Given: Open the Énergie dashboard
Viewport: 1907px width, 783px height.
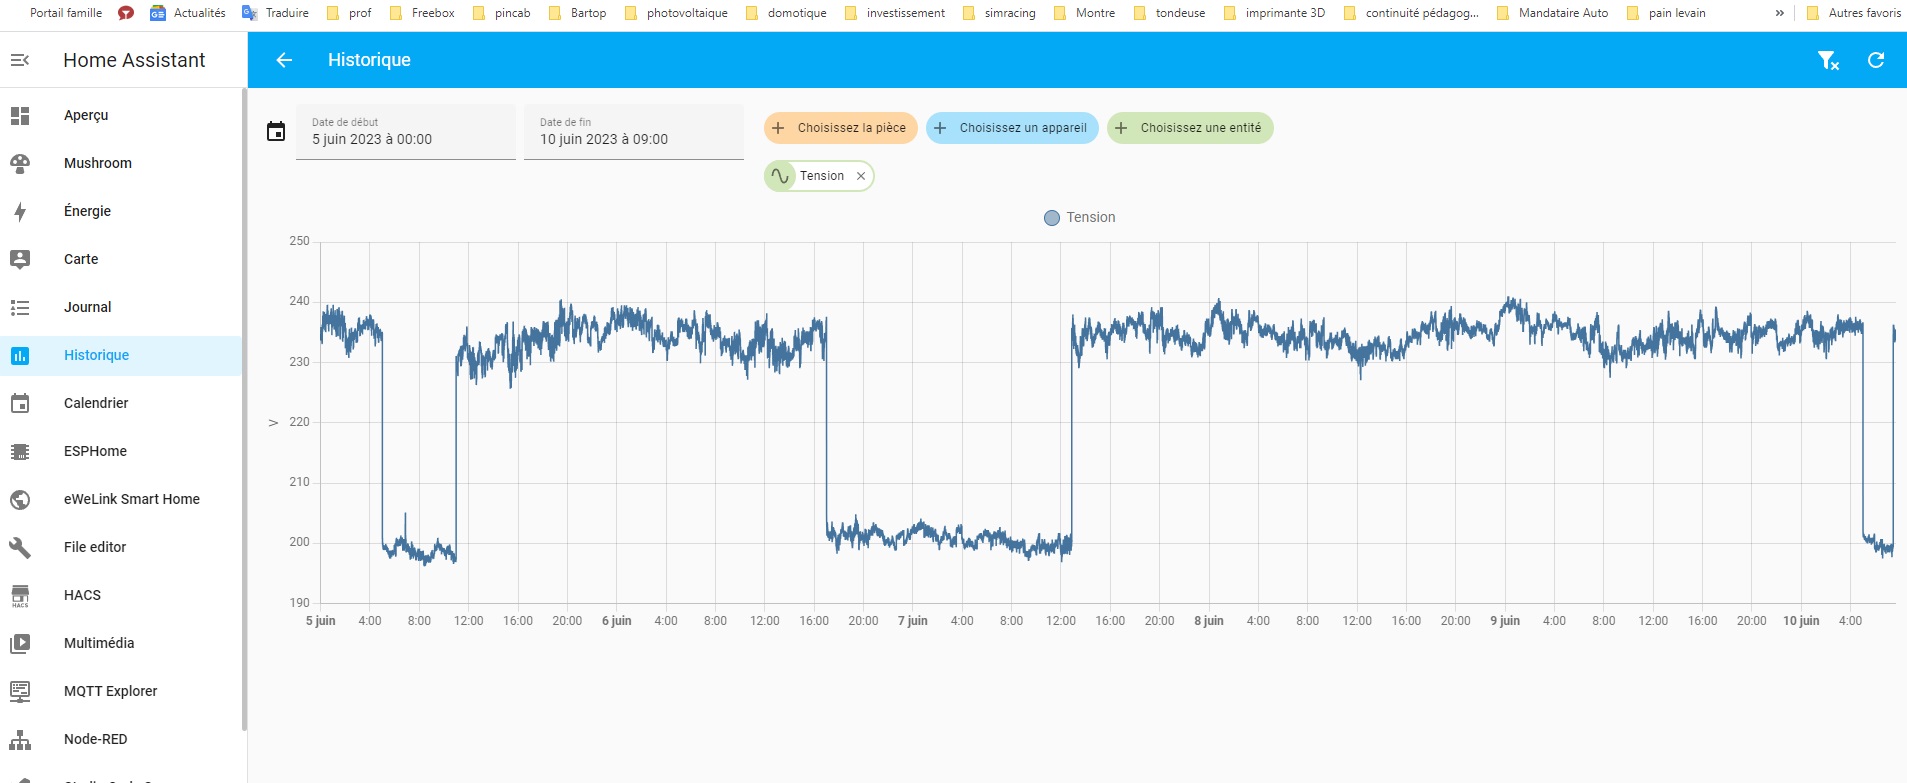Looking at the screenshot, I should [x=87, y=211].
